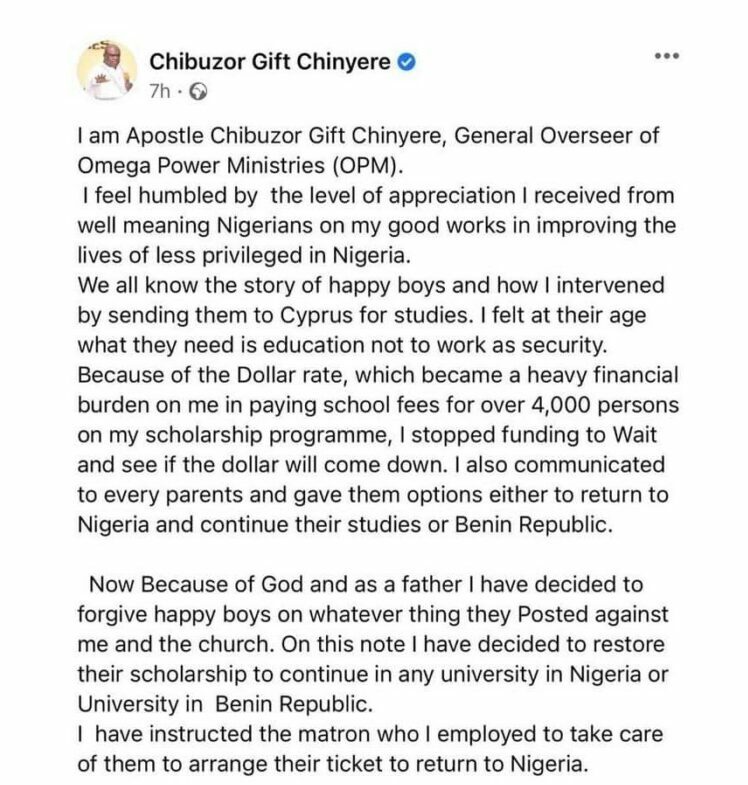Image resolution: width=748 pixels, height=785 pixels.
Task: Click the line 'forgive happy boys on whatever'
Action: click(x=370, y=614)
